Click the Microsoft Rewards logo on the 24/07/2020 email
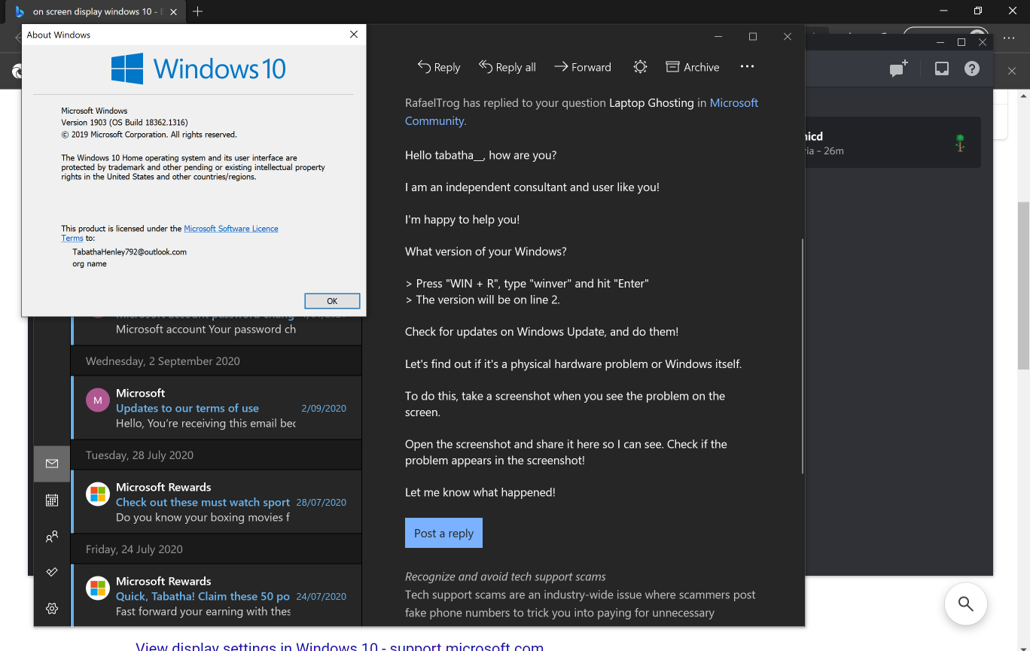Screen dimensions: 1030x652 [97, 588]
